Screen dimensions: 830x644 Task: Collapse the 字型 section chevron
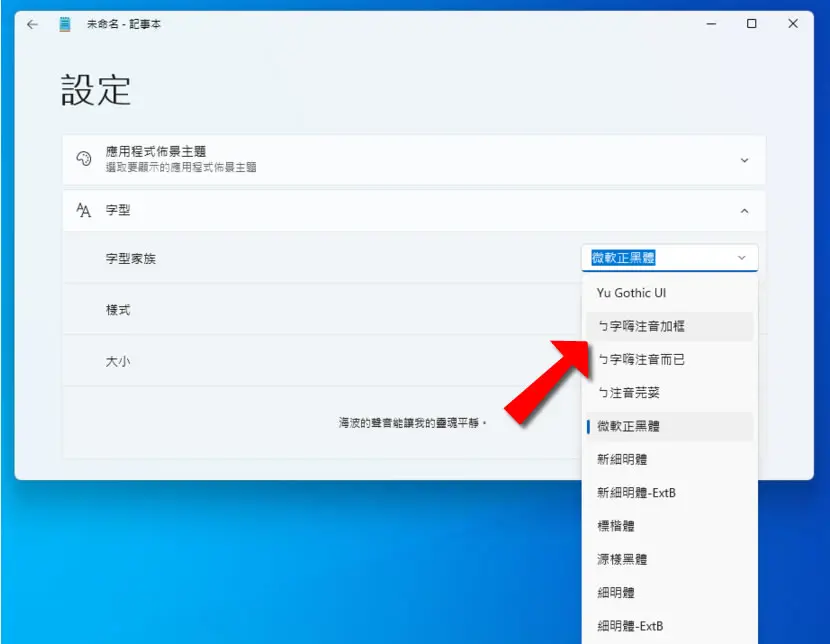744,211
